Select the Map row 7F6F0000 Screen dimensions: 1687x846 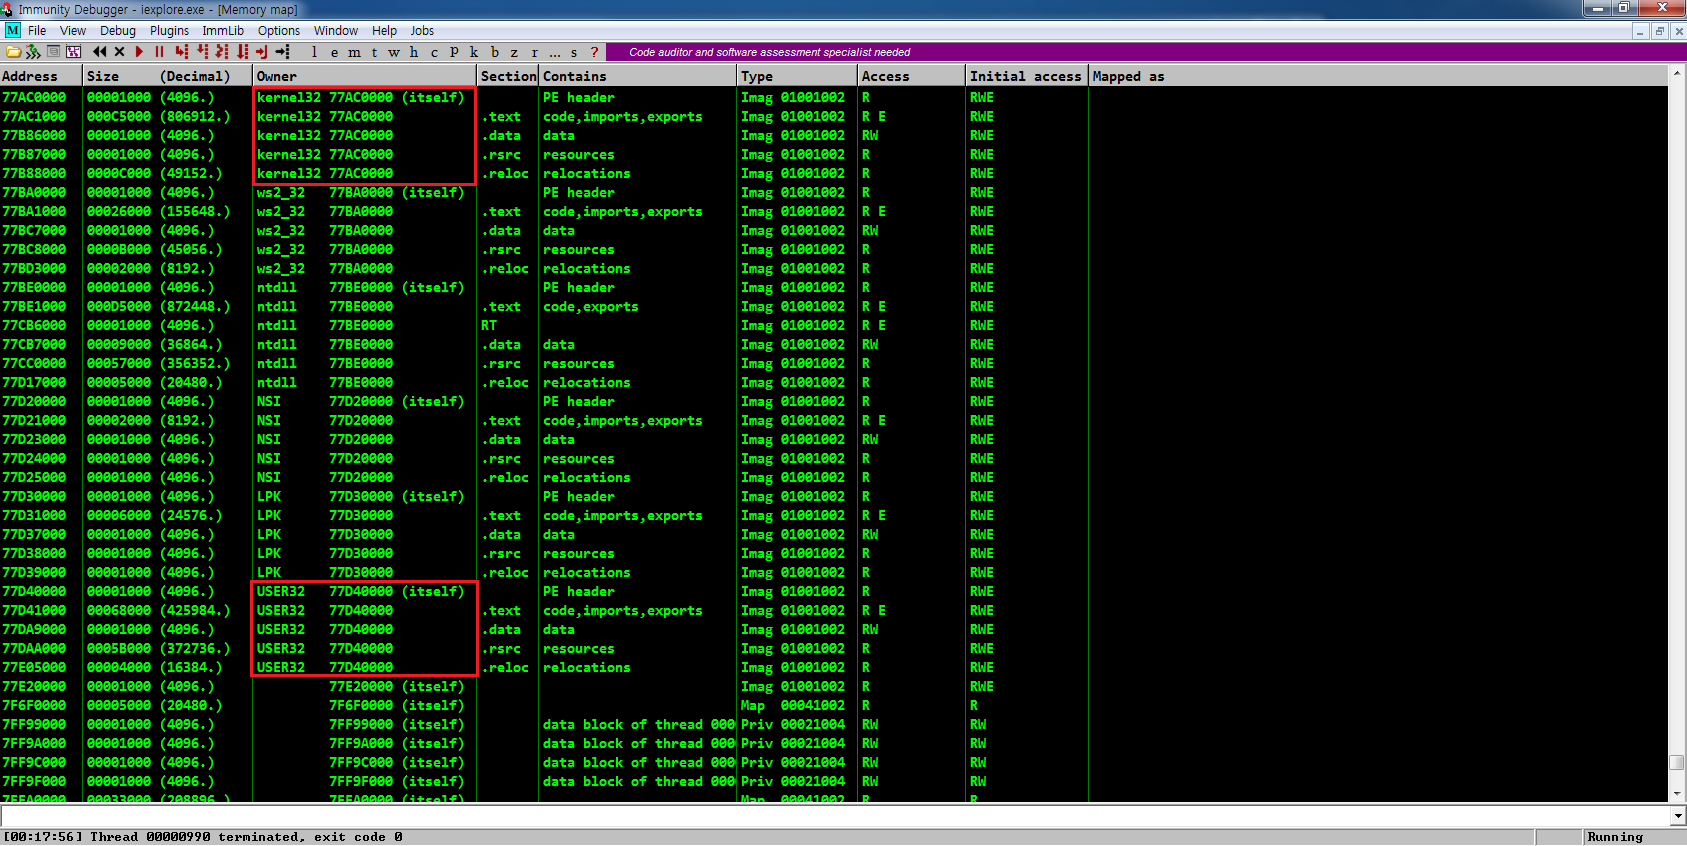pyautogui.click(x=834, y=706)
